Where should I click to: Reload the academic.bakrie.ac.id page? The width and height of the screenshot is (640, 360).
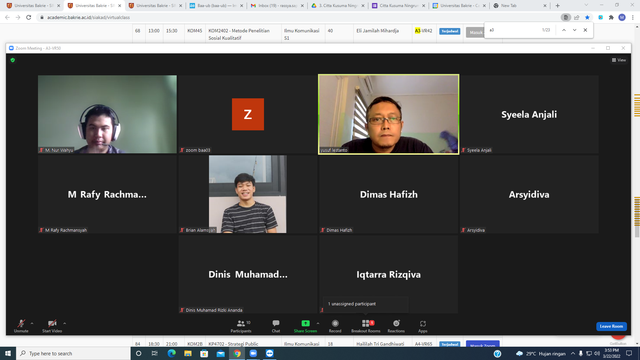29,18
